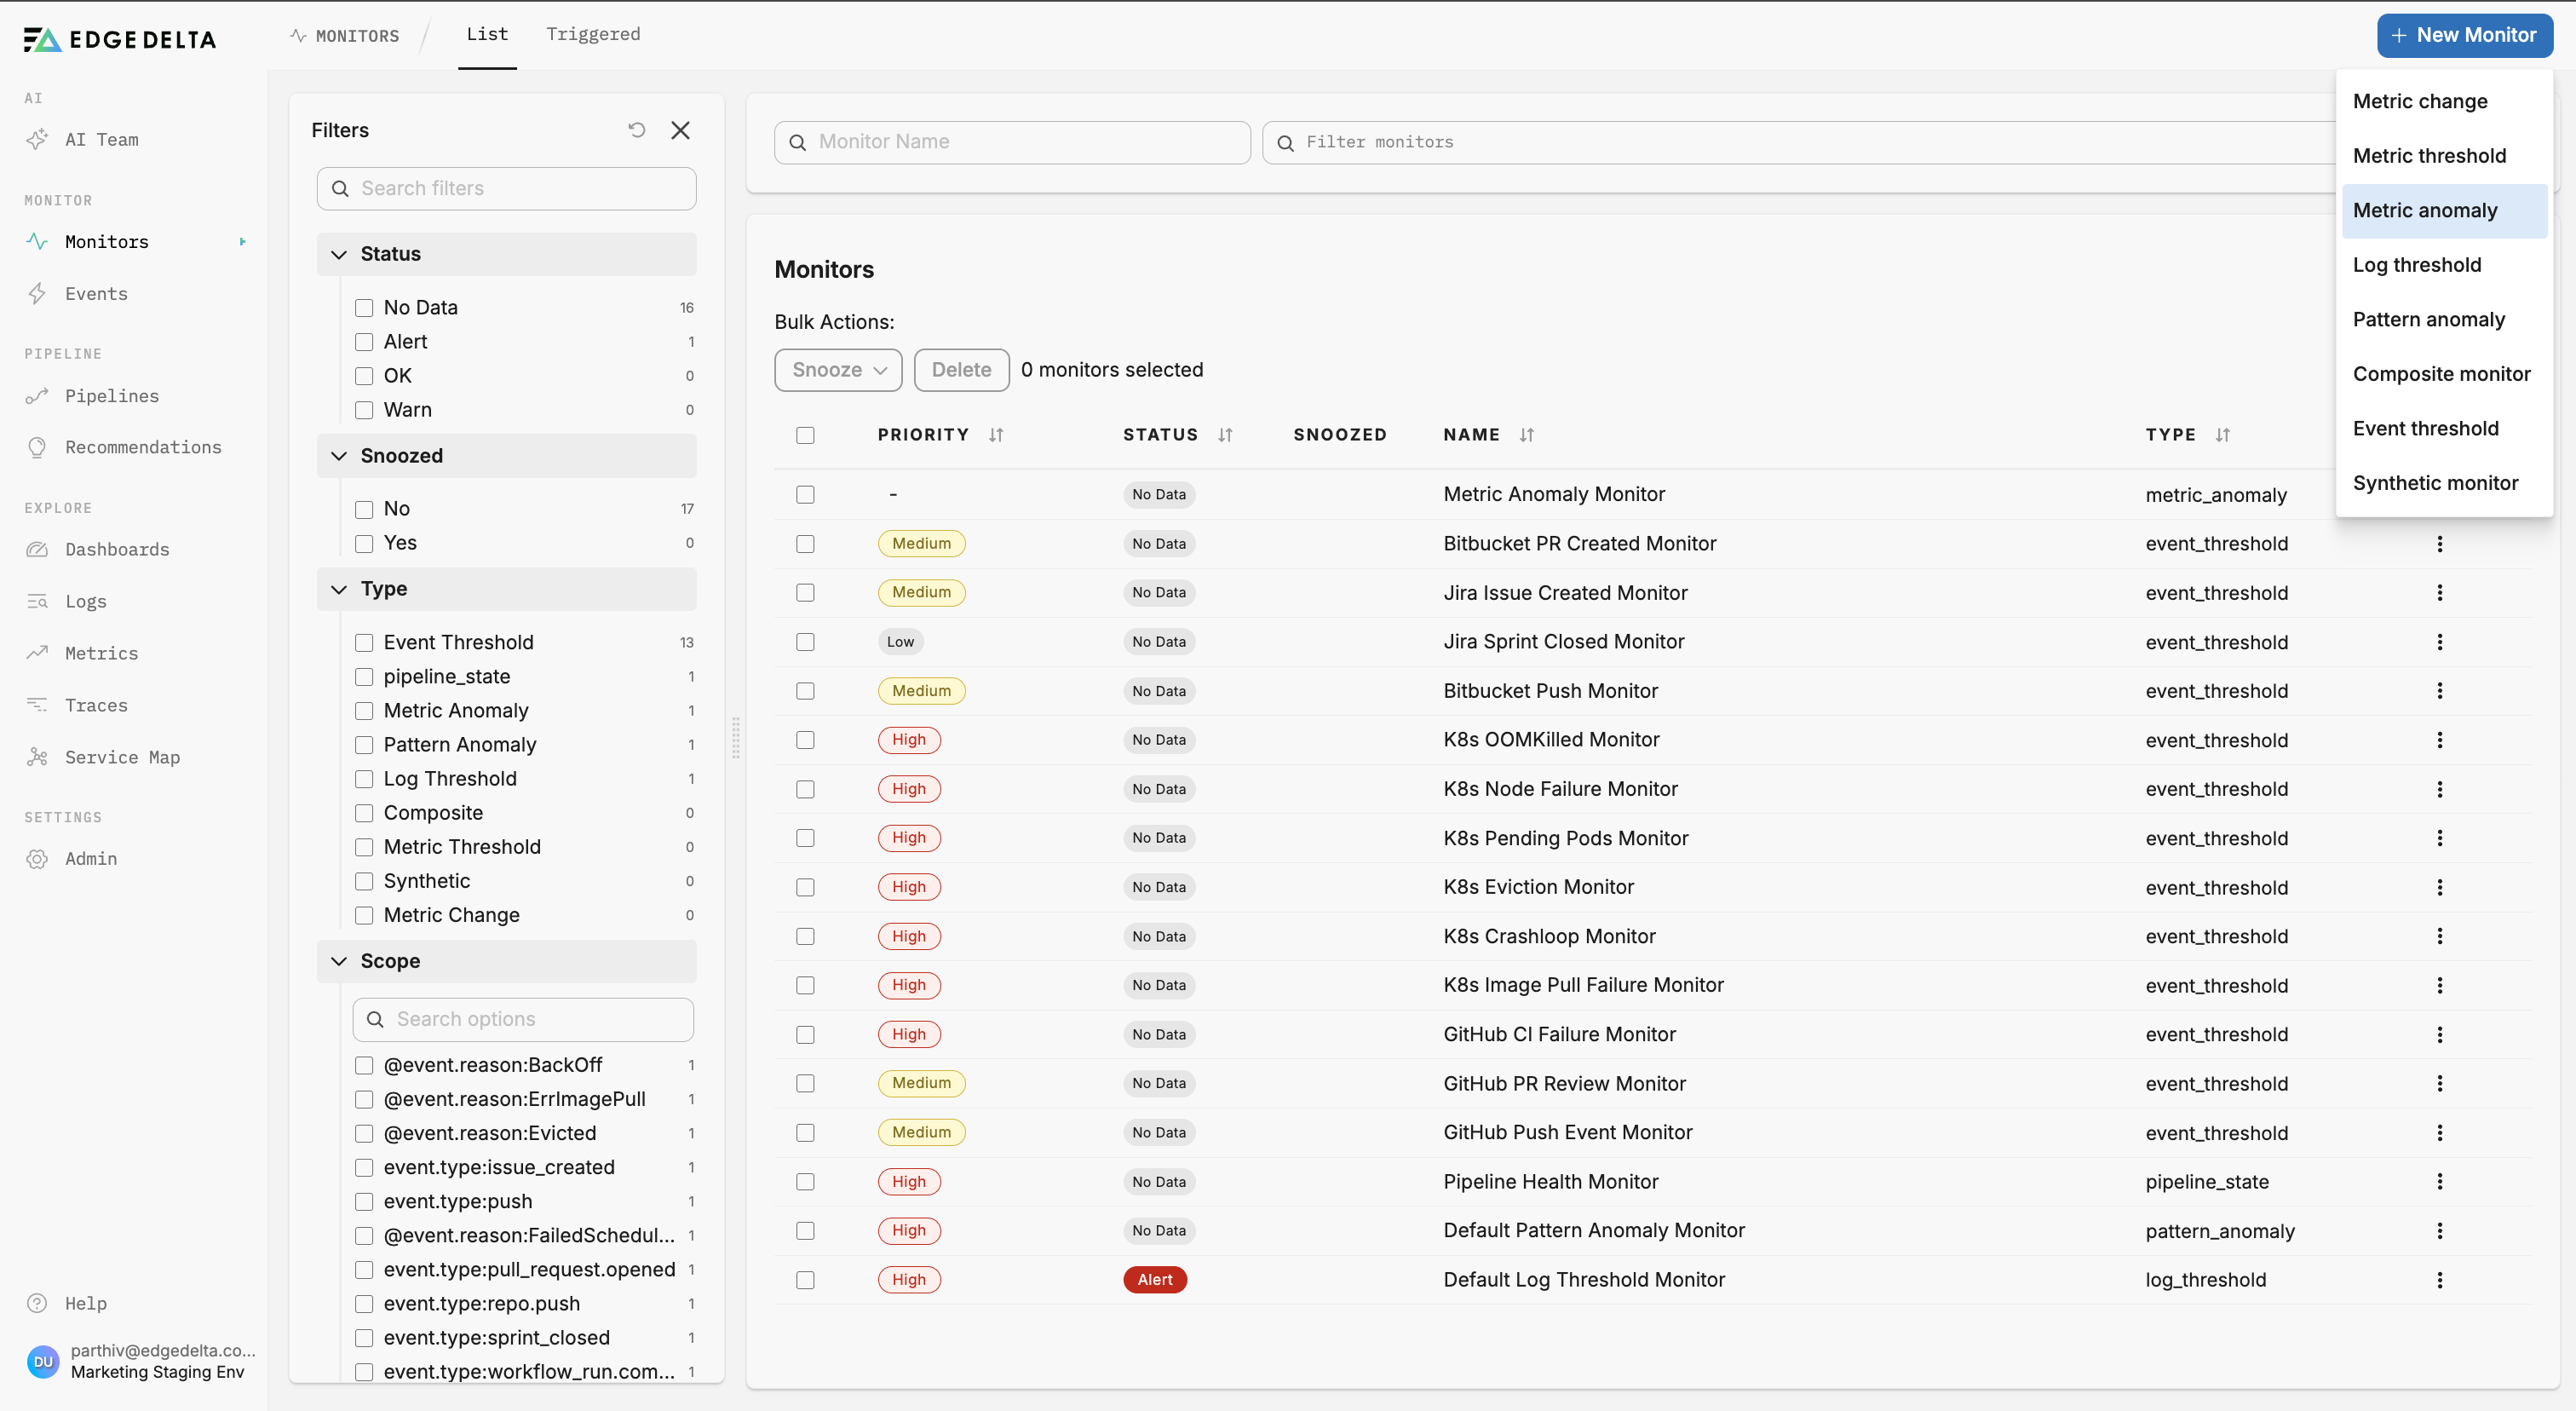Screen dimensions: 2576x1411
Task: Sort by Priority column arrows
Action: click(996, 435)
